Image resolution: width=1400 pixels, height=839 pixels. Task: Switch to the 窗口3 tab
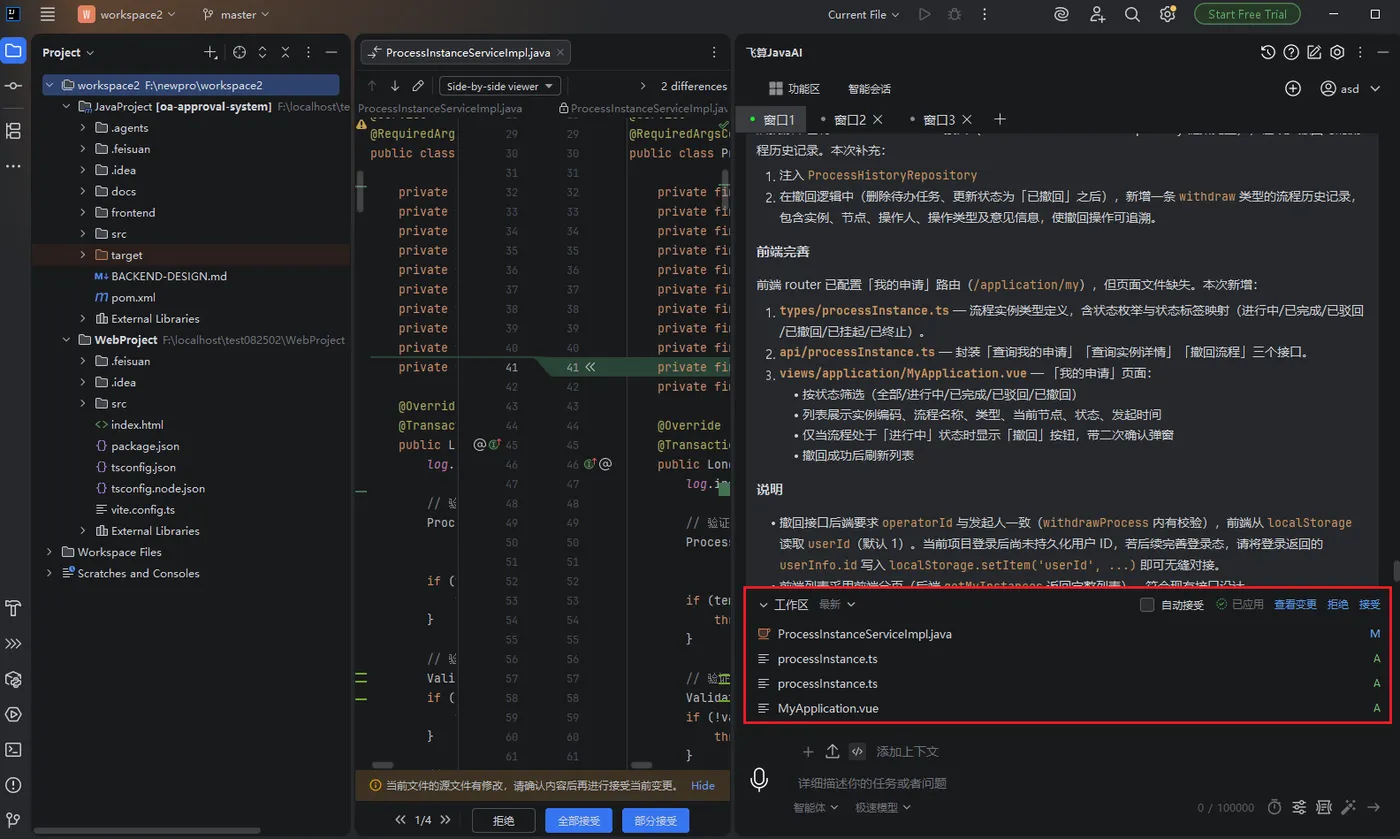939,119
